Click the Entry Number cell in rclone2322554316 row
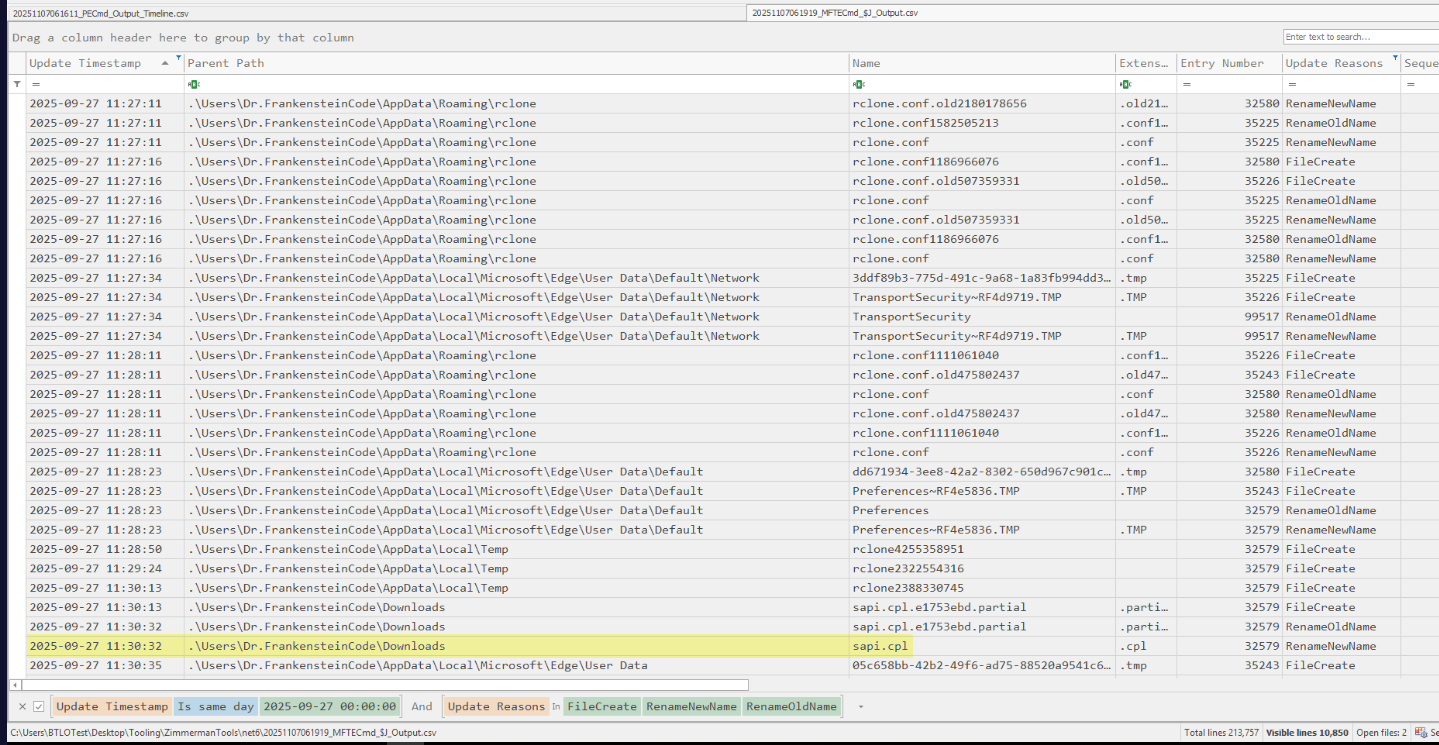Image resolution: width=1439 pixels, height=745 pixels. point(1229,568)
